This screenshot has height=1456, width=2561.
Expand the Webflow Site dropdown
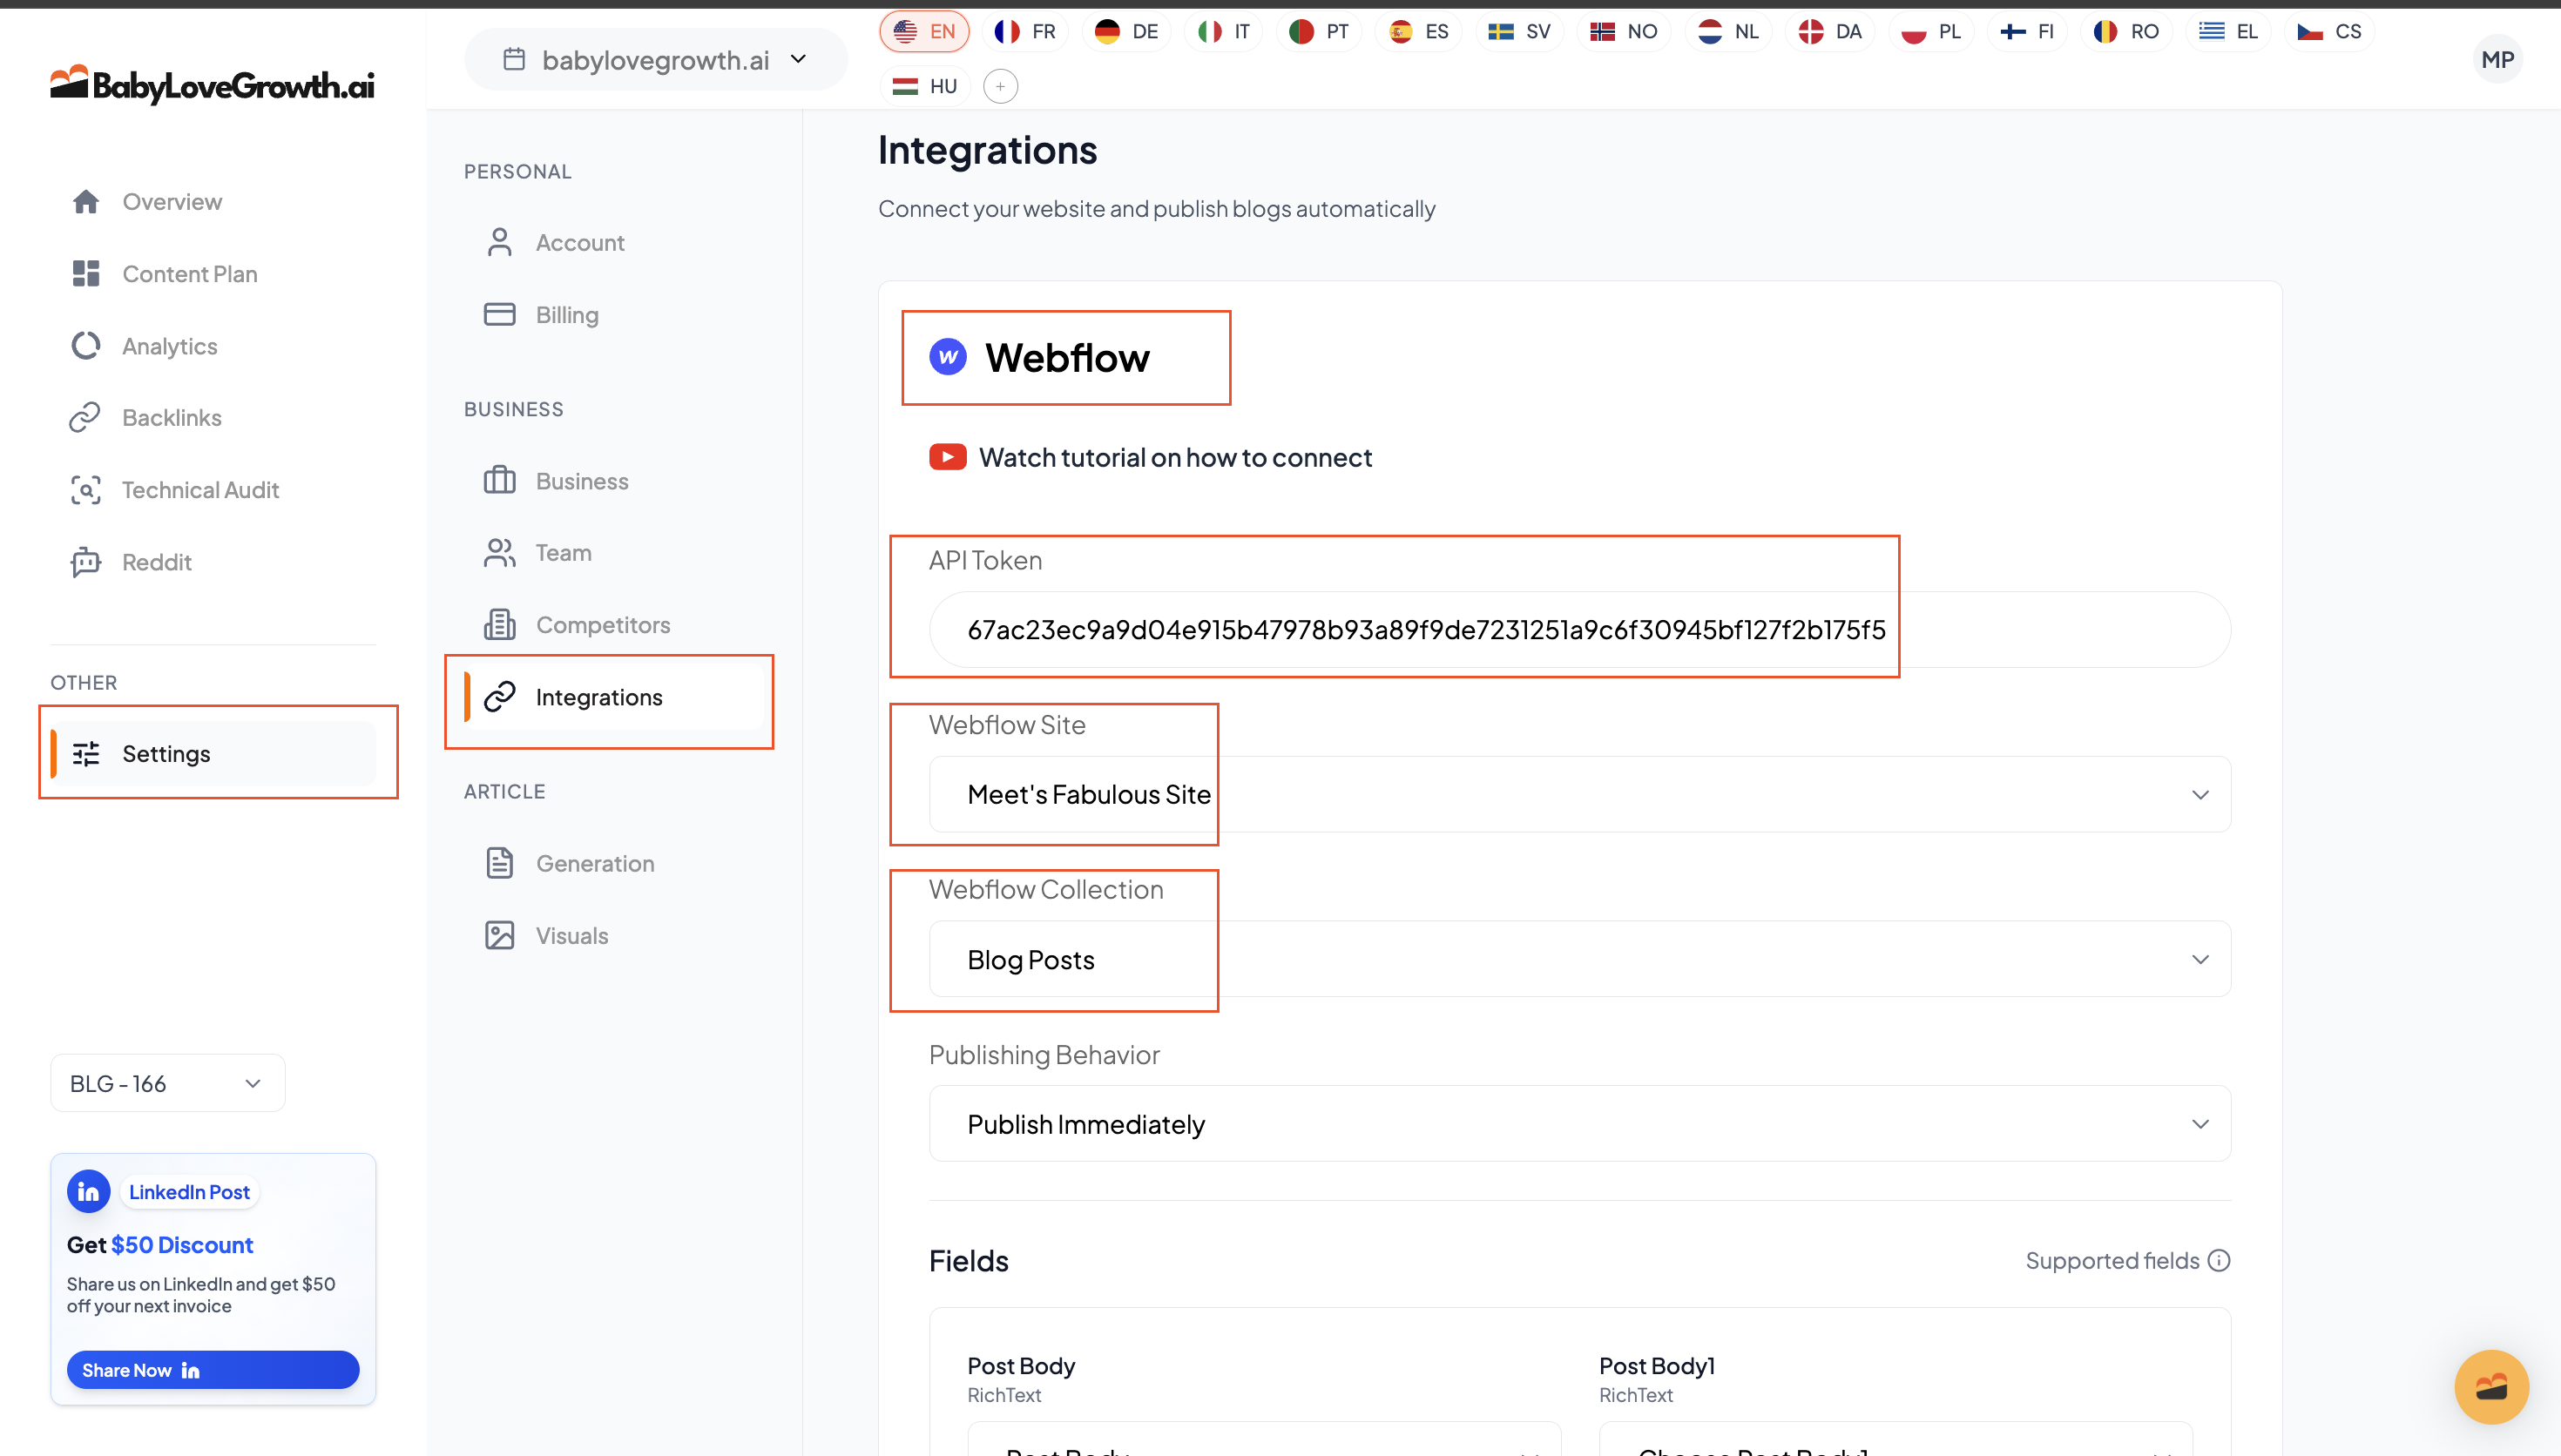click(x=1579, y=794)
